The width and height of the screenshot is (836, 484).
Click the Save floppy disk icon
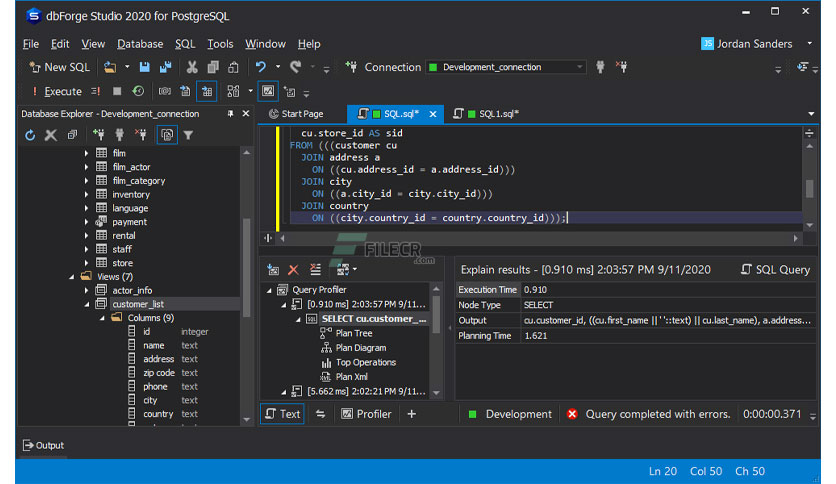pyautogui.click(x=144, y=67)
